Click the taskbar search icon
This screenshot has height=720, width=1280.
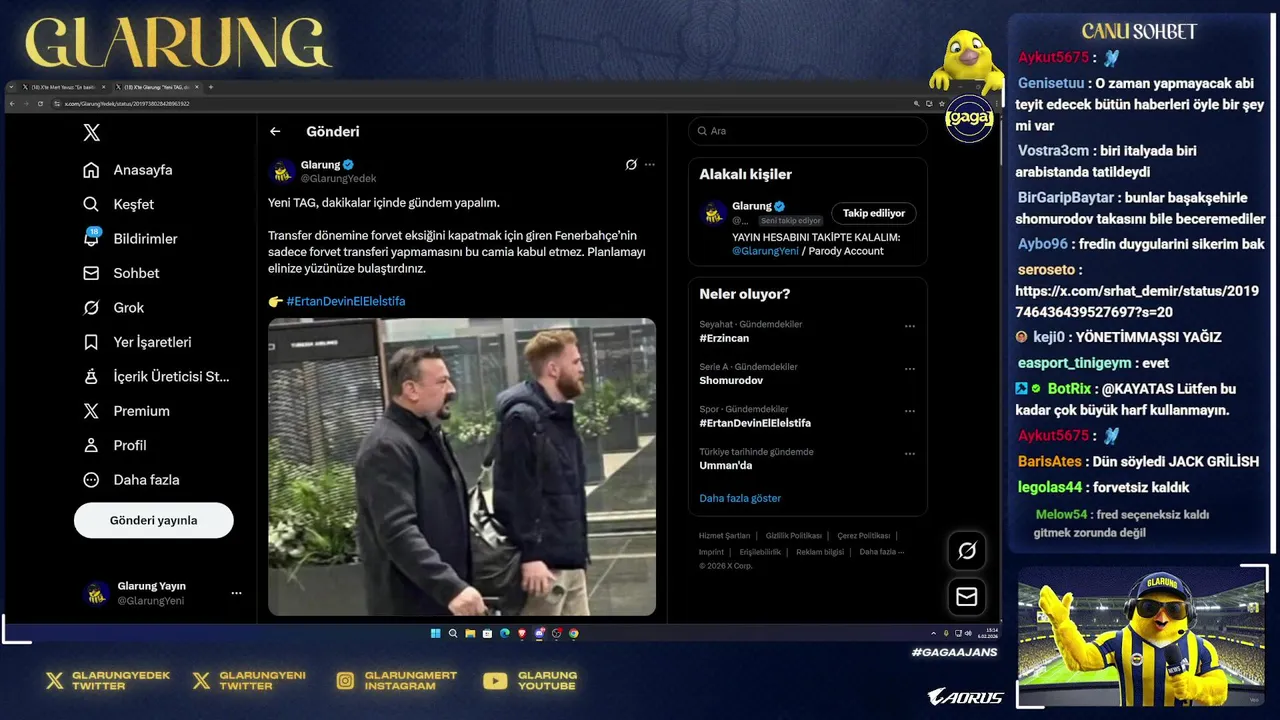coord(453,633)
